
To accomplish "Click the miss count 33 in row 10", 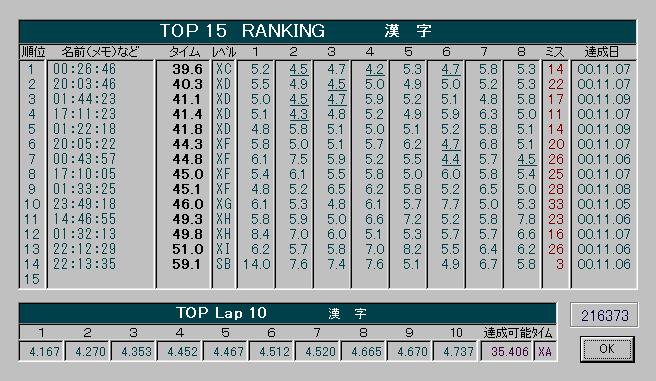I will (556, 204).
